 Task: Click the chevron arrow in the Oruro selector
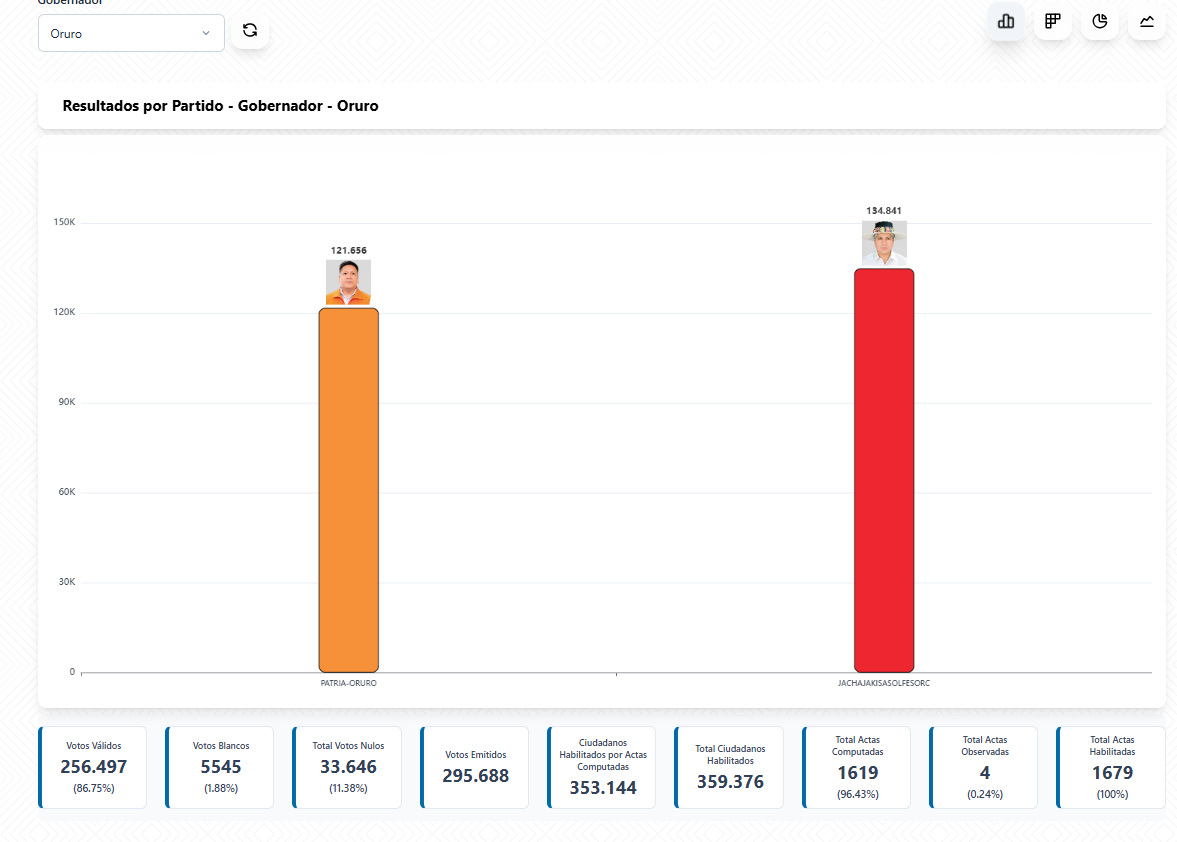[206, 33]
